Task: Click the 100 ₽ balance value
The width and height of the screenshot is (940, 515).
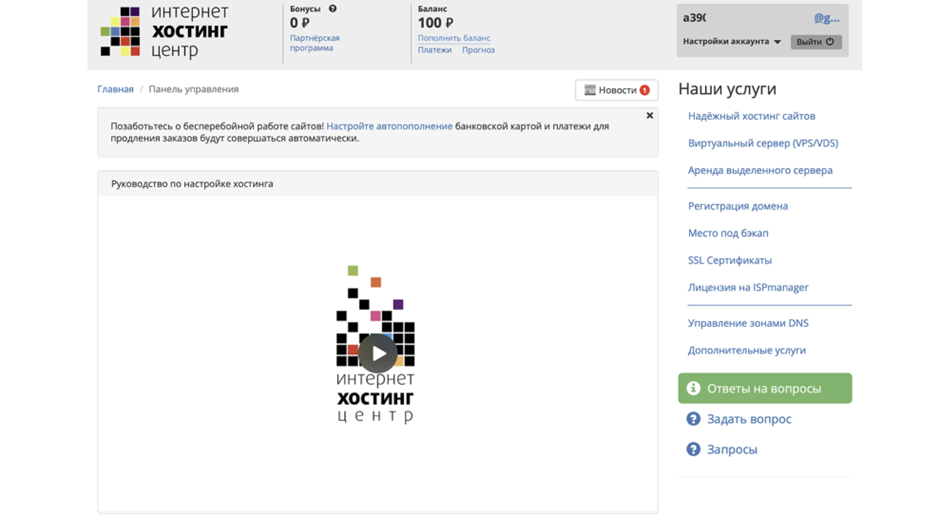Action: click(436, 23)
